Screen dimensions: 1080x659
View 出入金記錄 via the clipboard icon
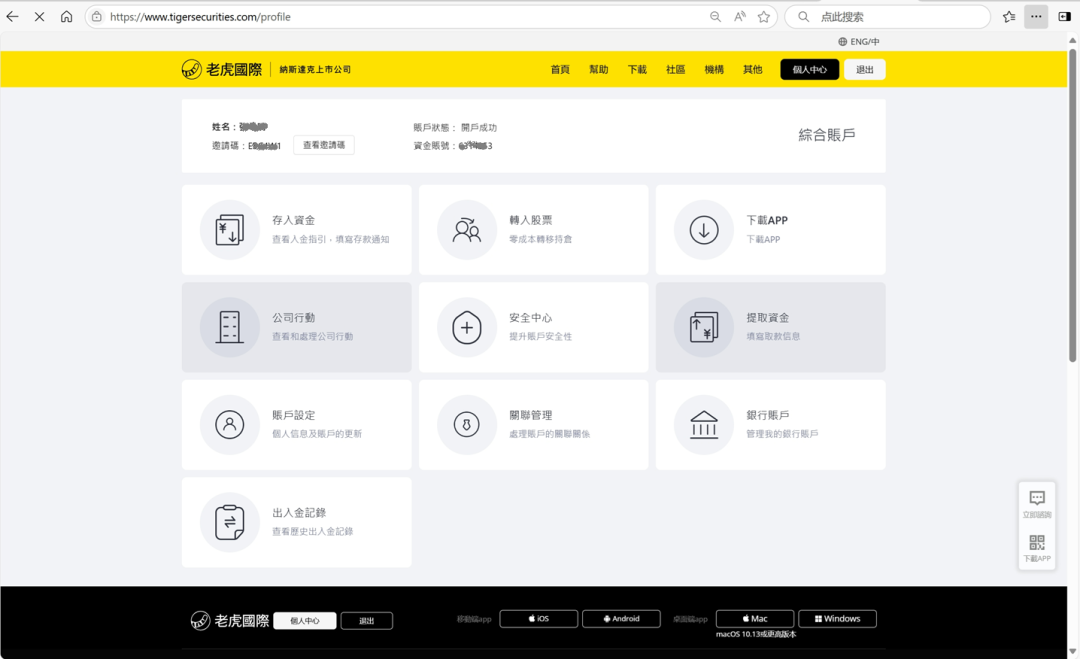[230, 521]
